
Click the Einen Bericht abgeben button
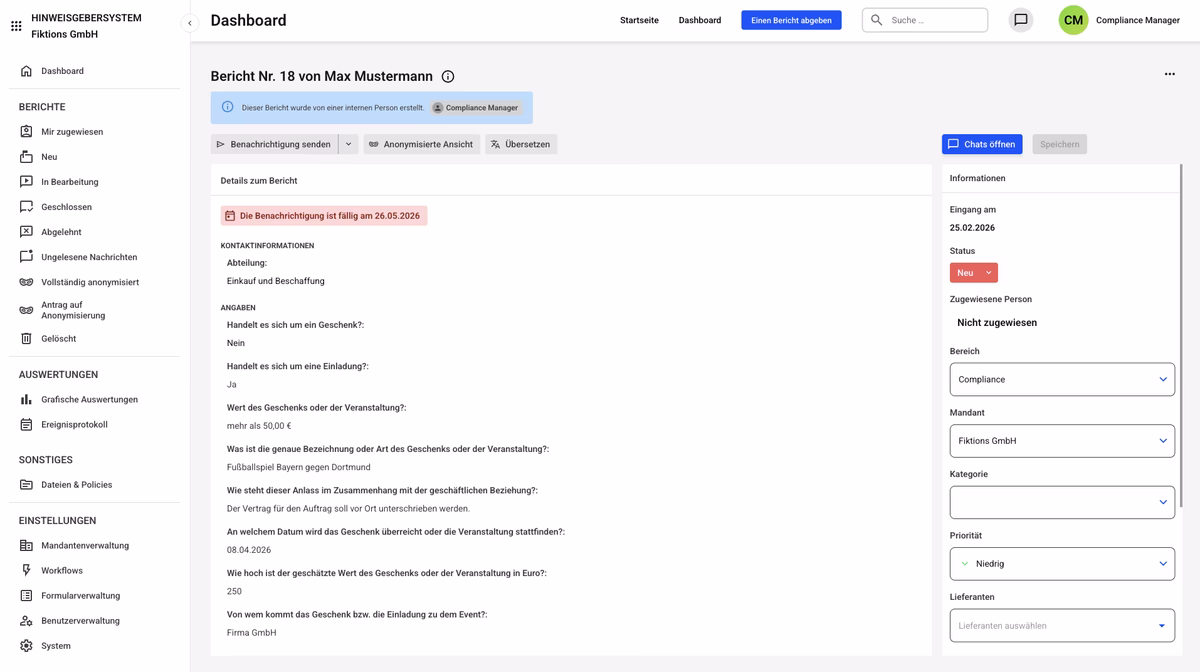[x=791, y=20]
